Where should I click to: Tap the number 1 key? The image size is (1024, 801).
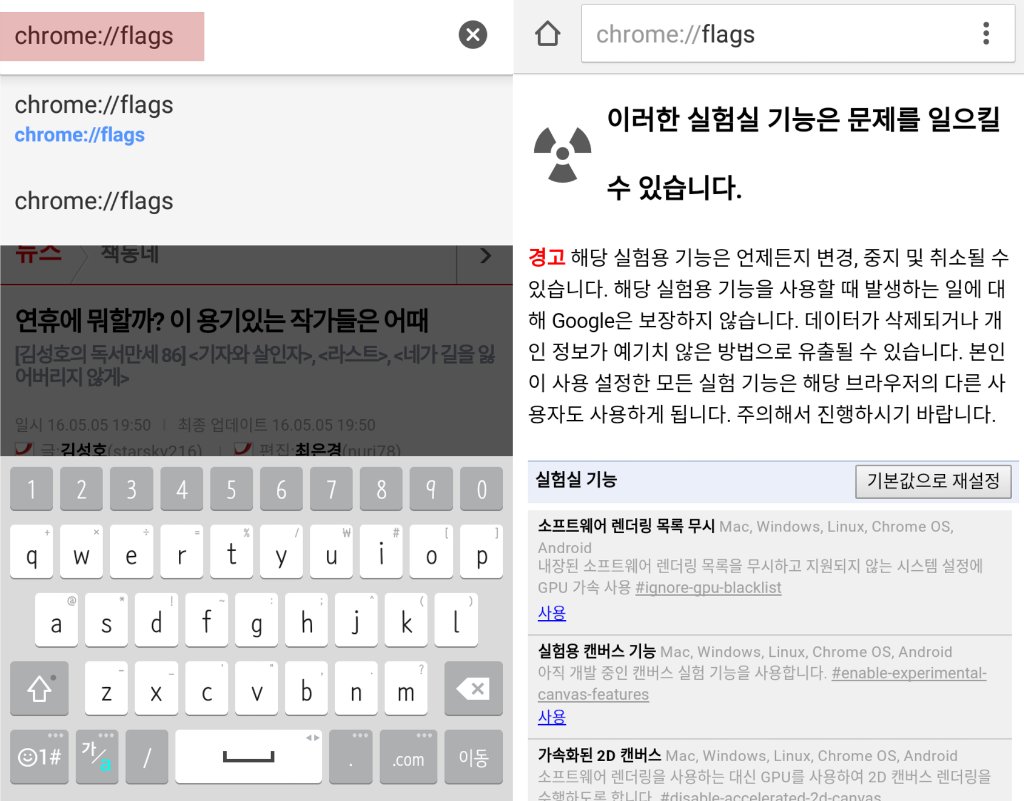tap(31, 488)
